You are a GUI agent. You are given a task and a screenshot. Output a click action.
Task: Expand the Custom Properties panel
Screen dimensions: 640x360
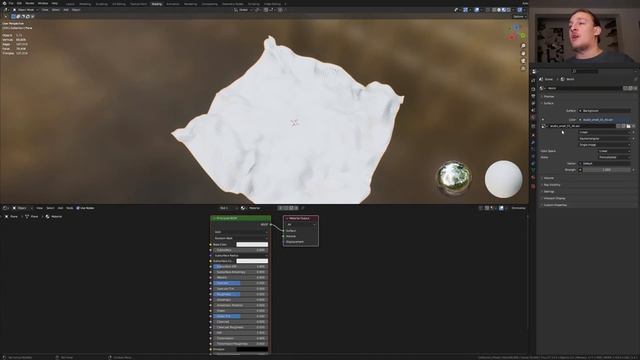pyautogui.click(x=587, y=205)
